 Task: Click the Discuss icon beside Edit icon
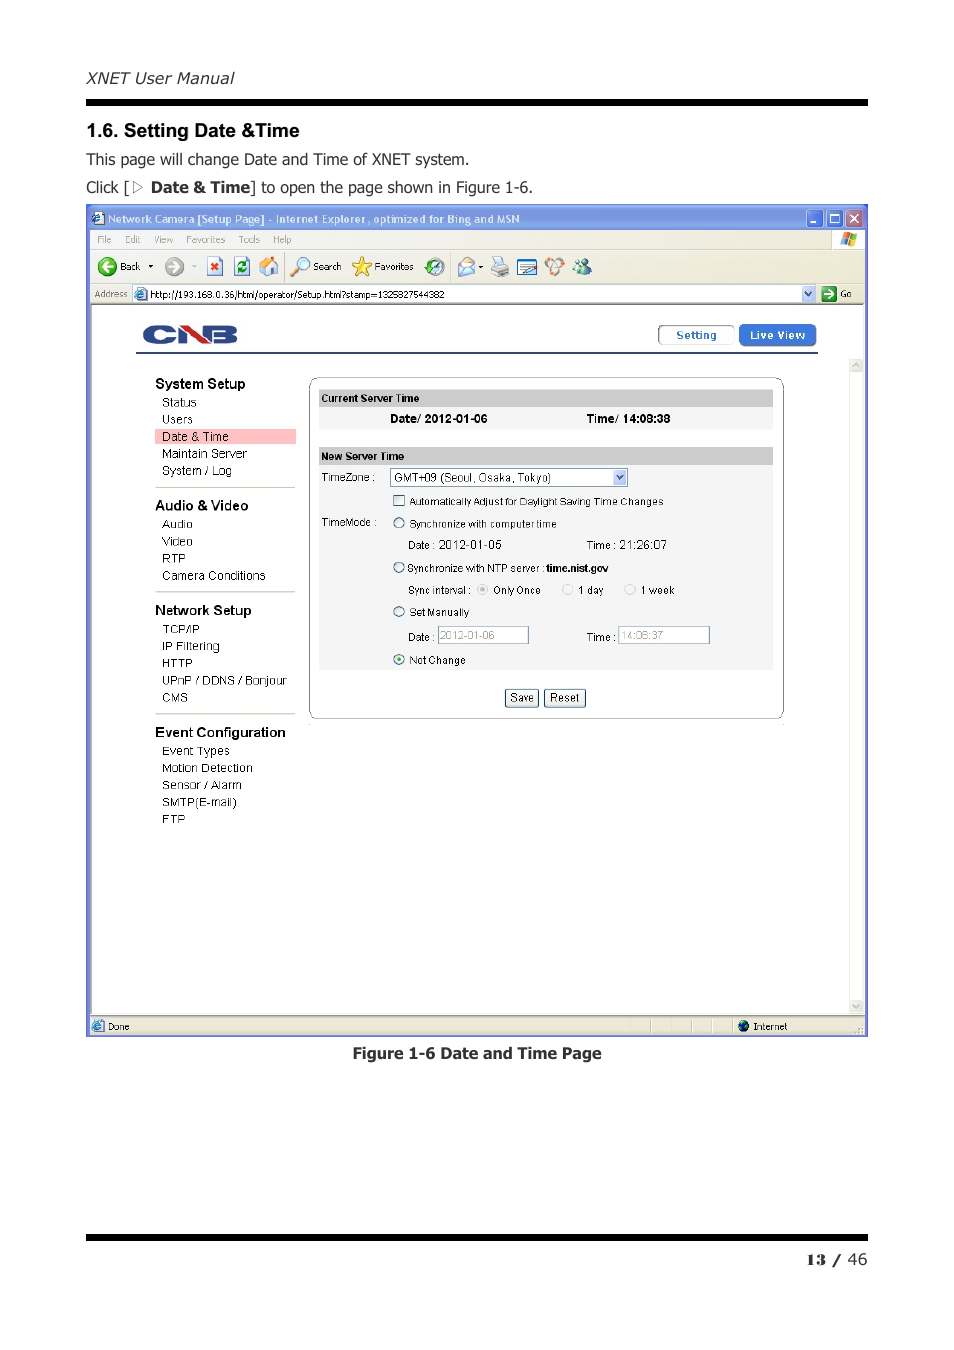(554, 266)
